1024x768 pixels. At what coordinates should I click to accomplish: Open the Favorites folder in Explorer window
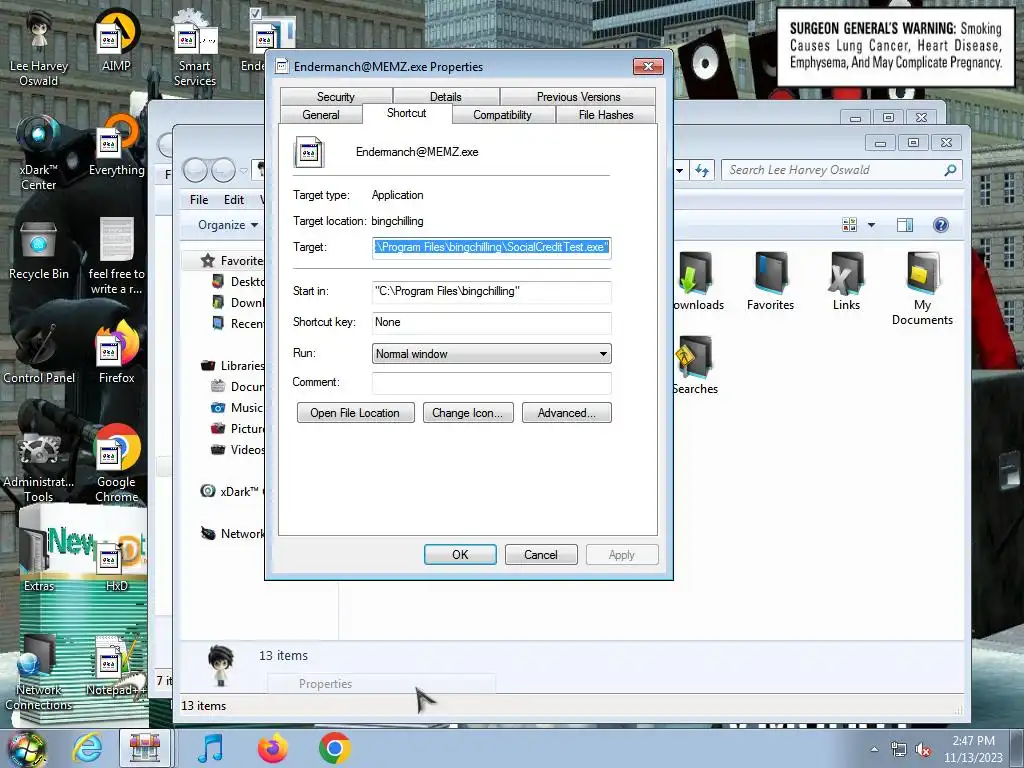[x=770, y=281]
